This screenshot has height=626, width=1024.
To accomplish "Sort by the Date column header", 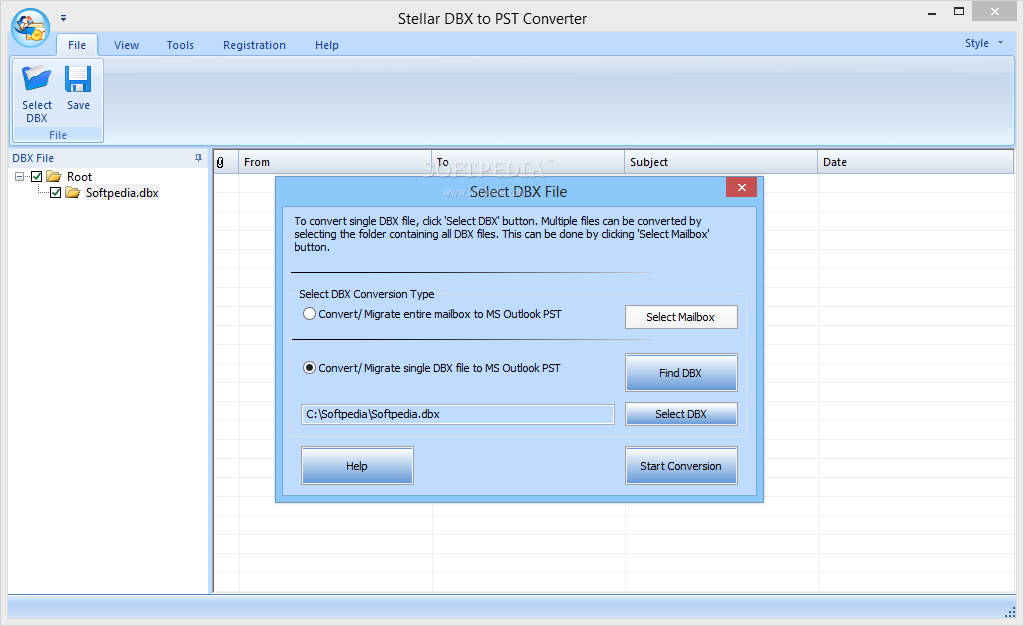I will coord(915,163).
